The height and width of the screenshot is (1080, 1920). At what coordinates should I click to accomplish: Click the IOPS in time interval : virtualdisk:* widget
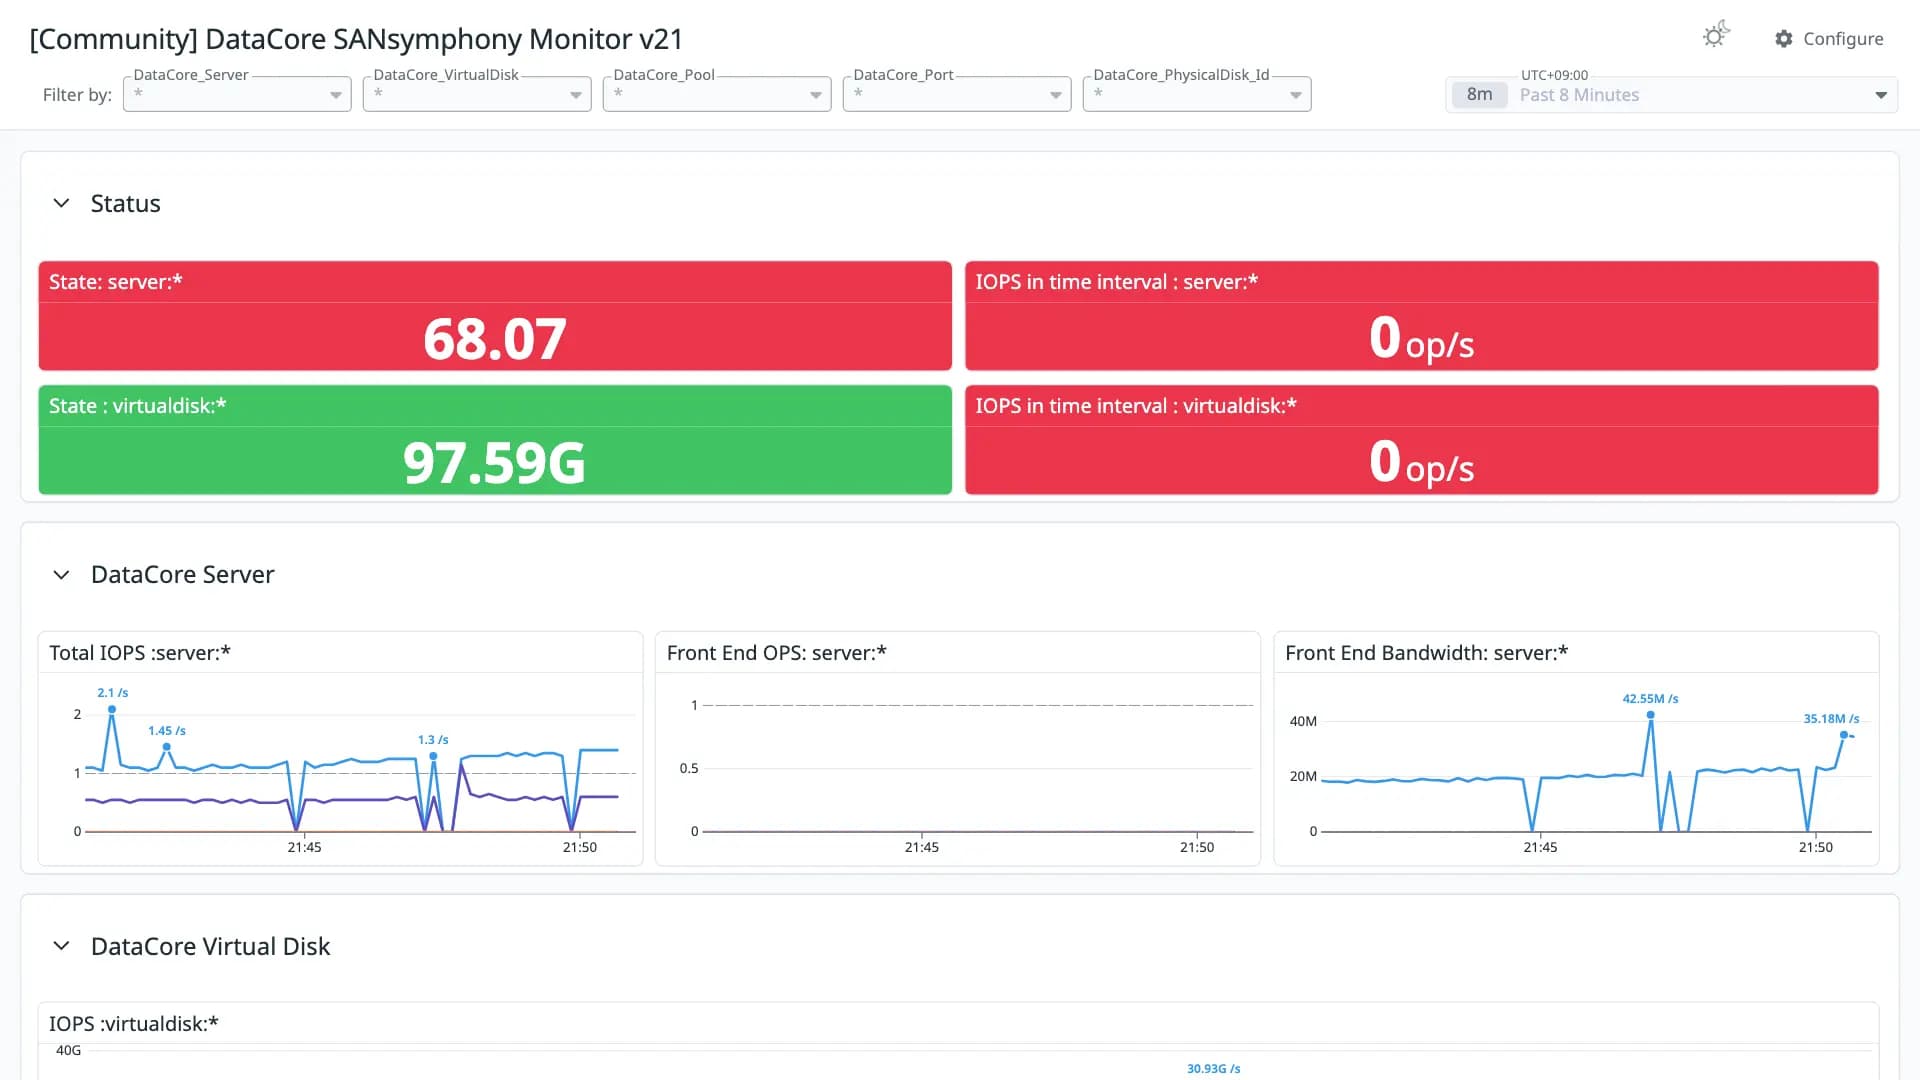click(1421, 440)
